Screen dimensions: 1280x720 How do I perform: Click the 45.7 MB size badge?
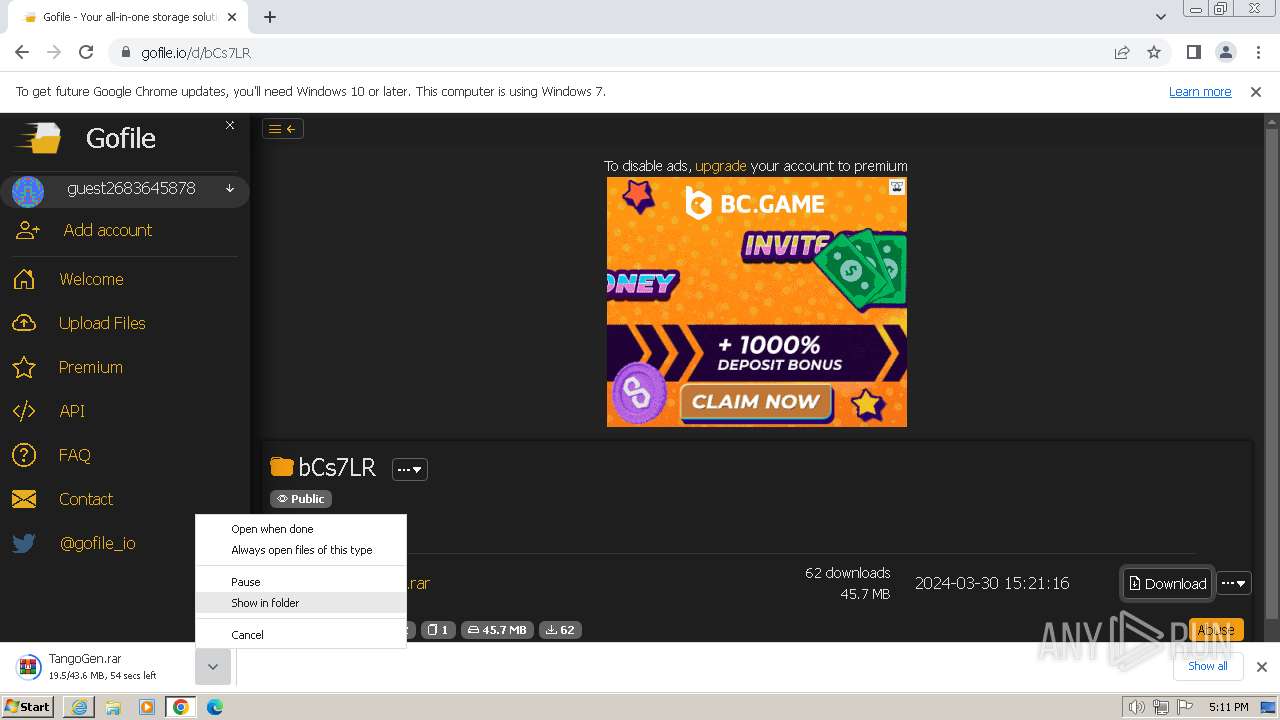coord(497,630)
